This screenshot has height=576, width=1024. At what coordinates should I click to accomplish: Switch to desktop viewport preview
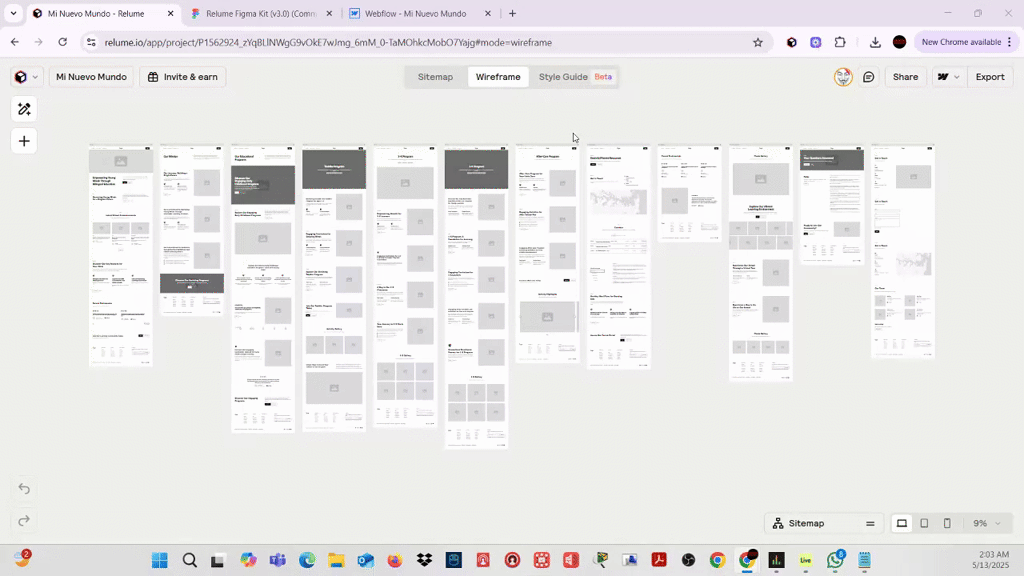point(901,523)
